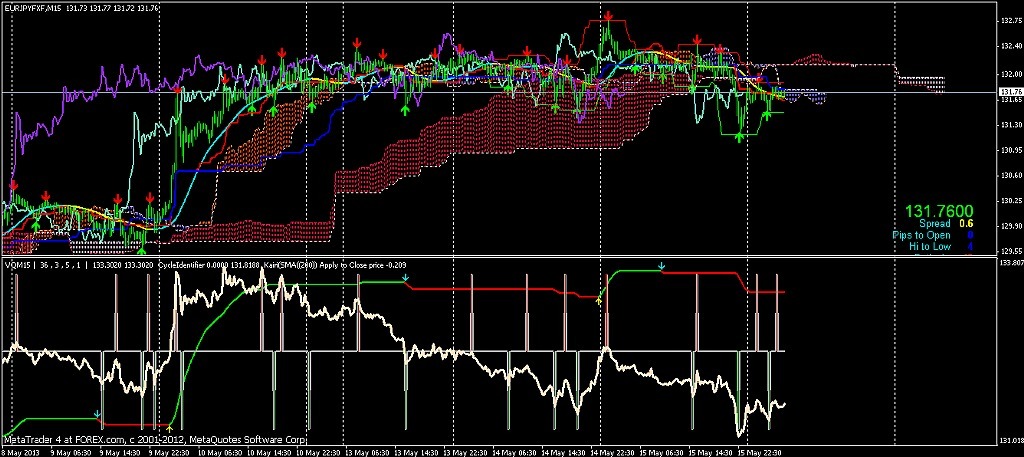This screenshot has height=457, width=1024.
Task: Select the yellow up arrow near 9 May 22:30 in VQ window
Action: pyautogui.click(x=169, y=428)
